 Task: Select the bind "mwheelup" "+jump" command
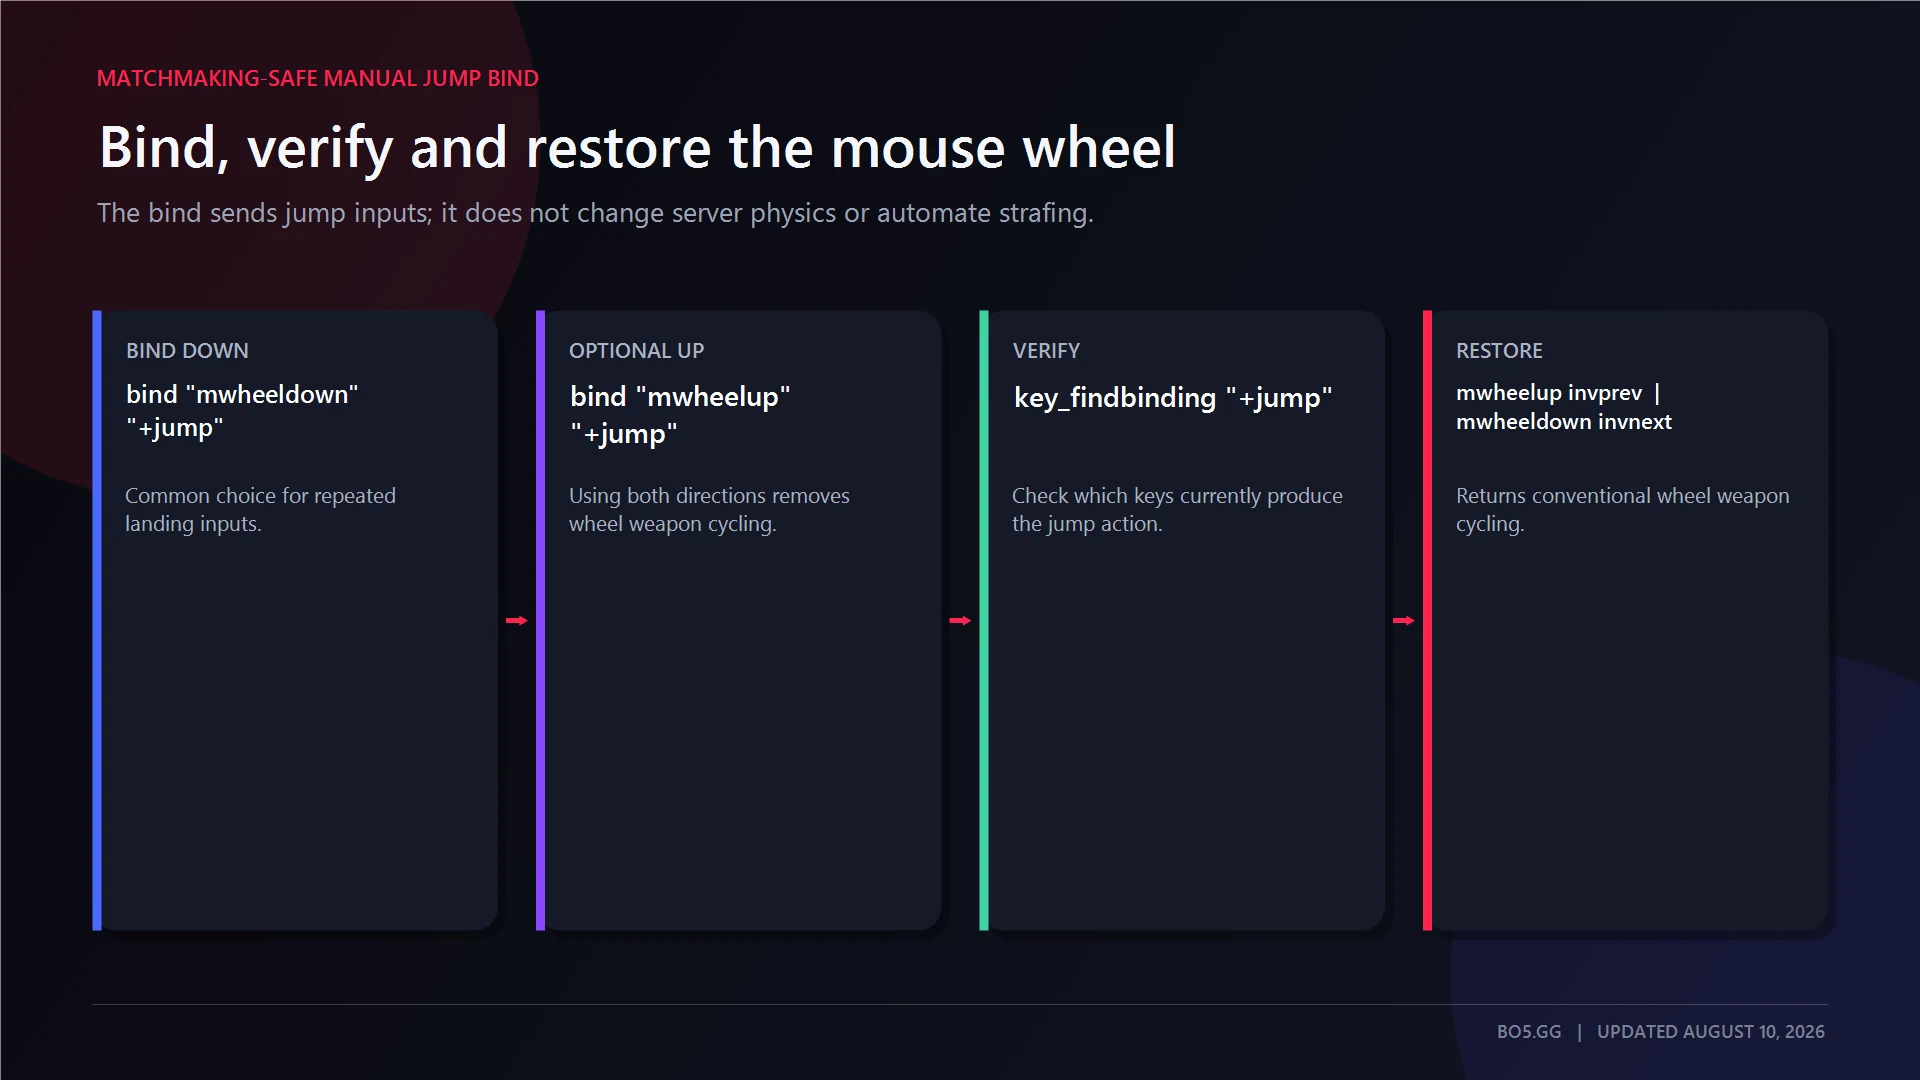click(680, 415)
